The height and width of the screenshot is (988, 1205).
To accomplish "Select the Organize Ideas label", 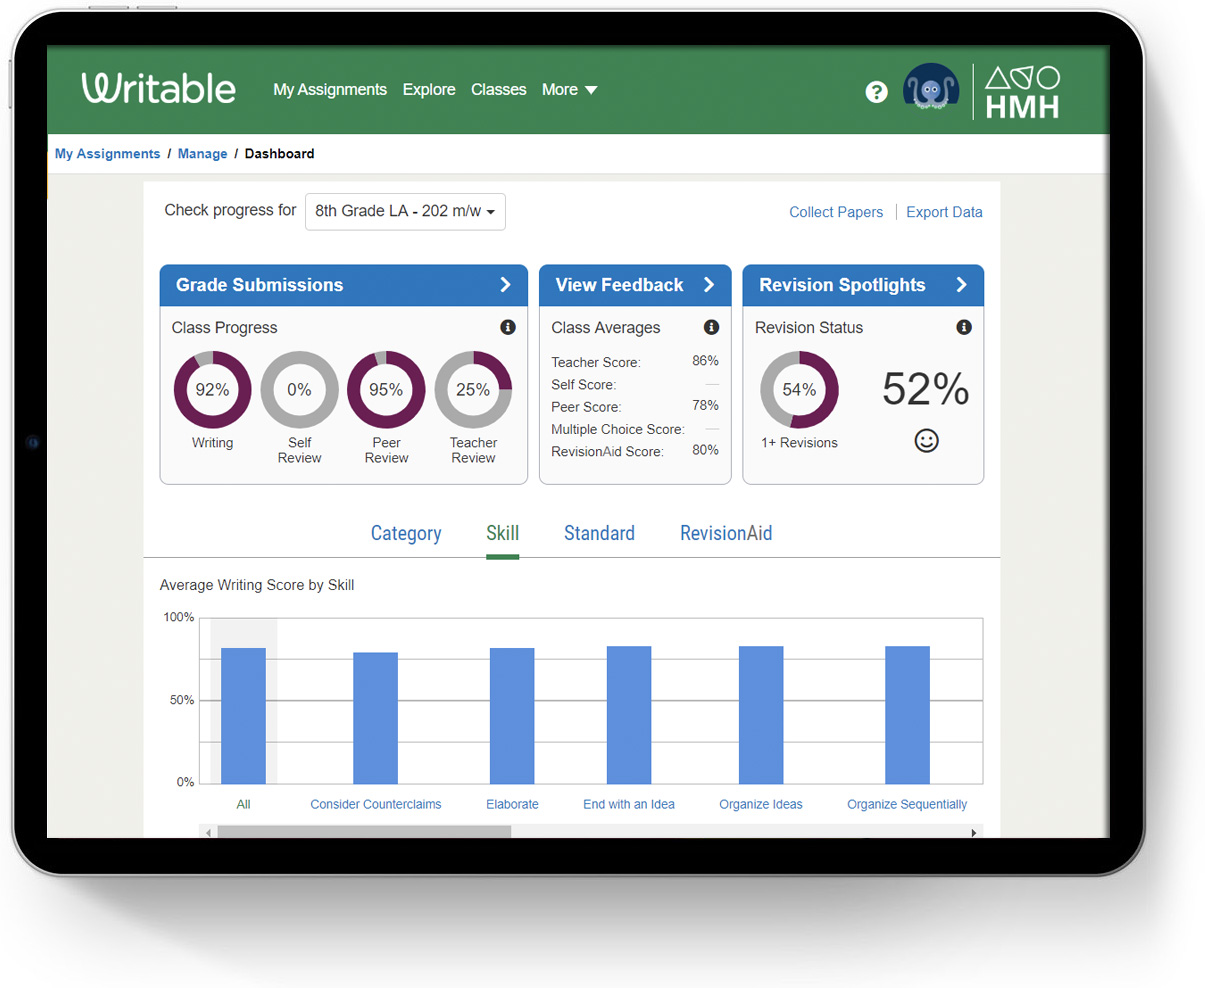I will pyautogui.click(x=761, y=804).
